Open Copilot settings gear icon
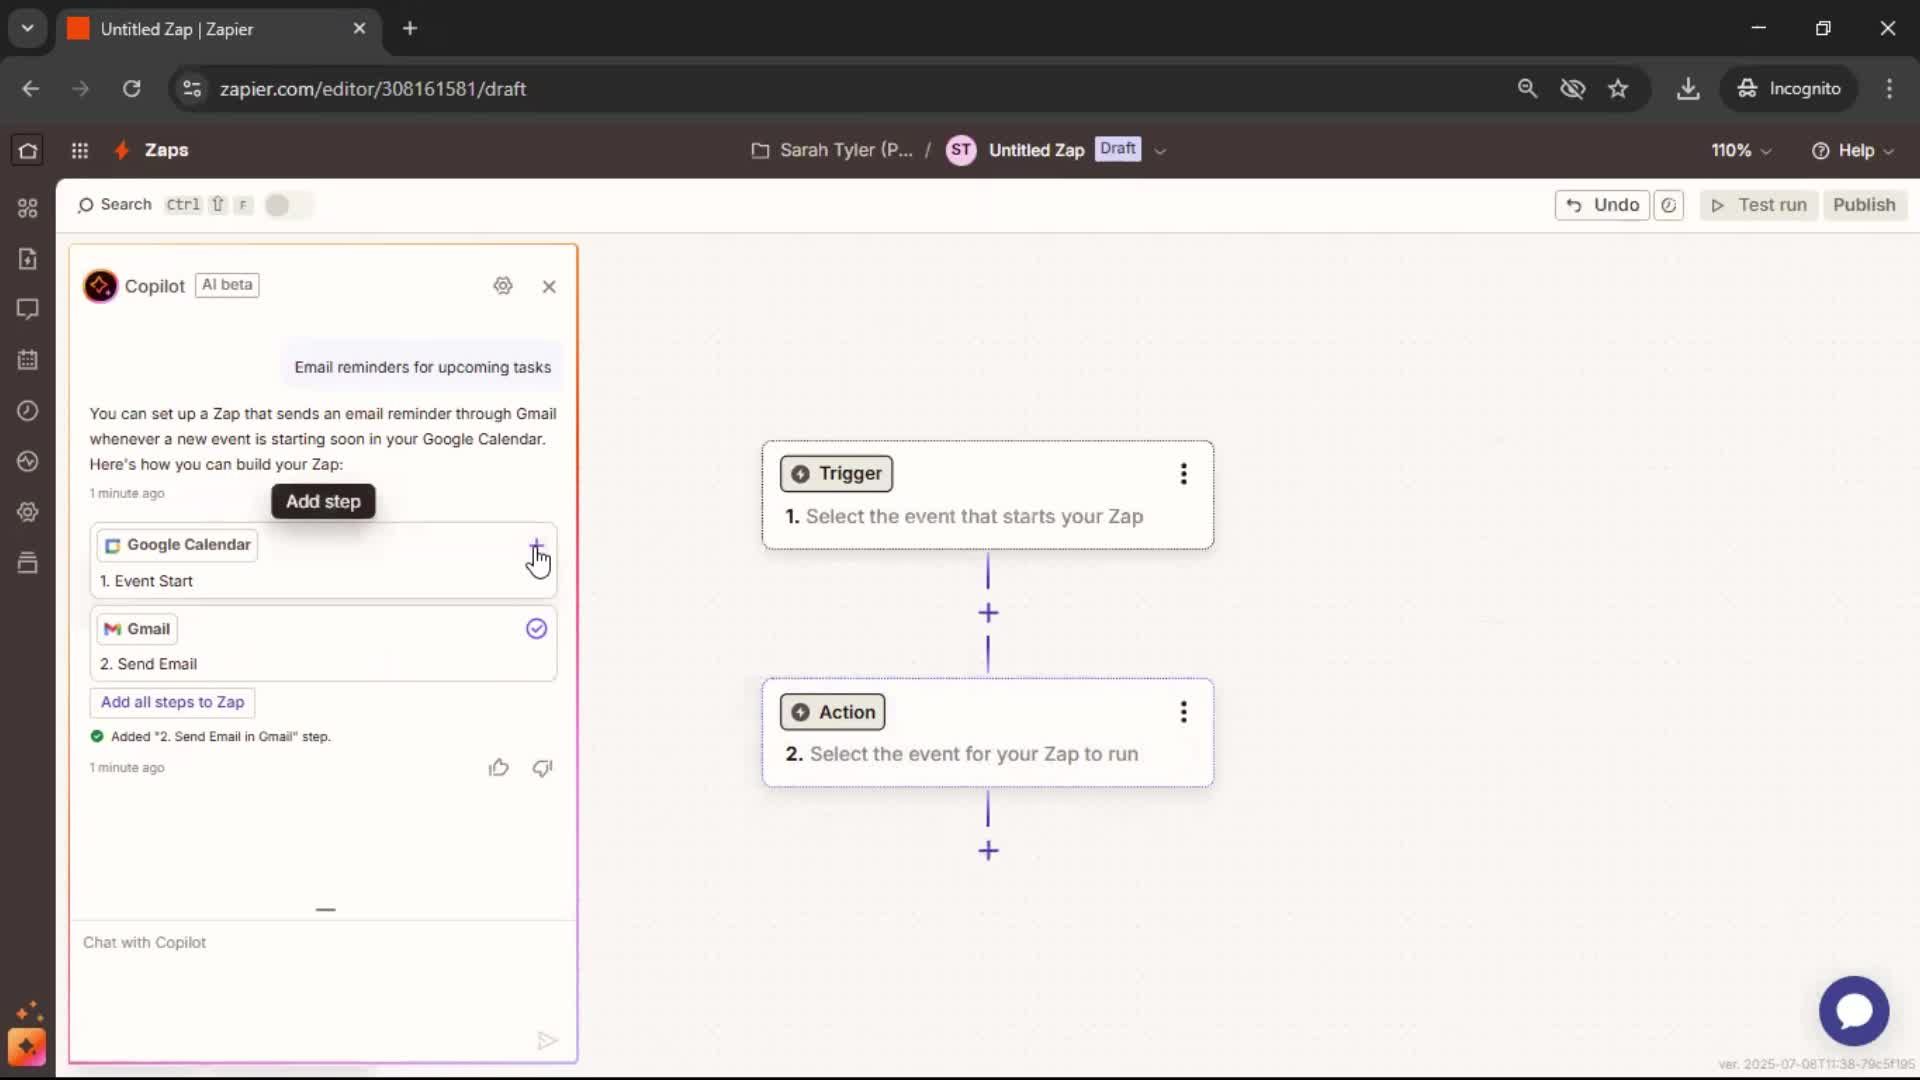 [x=503, y=286]
